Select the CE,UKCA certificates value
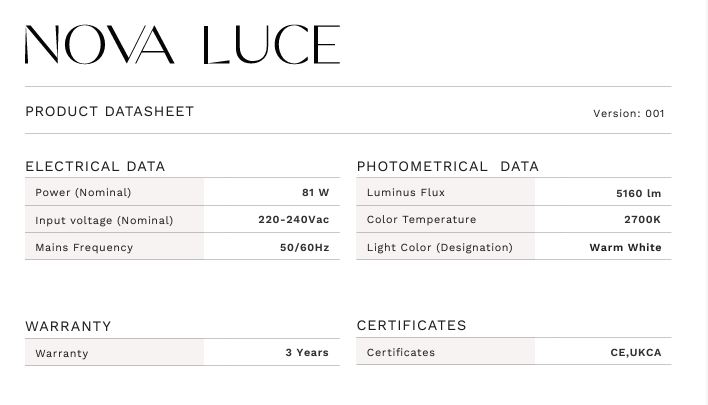Viewport: 708px width, 405px height. (x=636, y=353)
